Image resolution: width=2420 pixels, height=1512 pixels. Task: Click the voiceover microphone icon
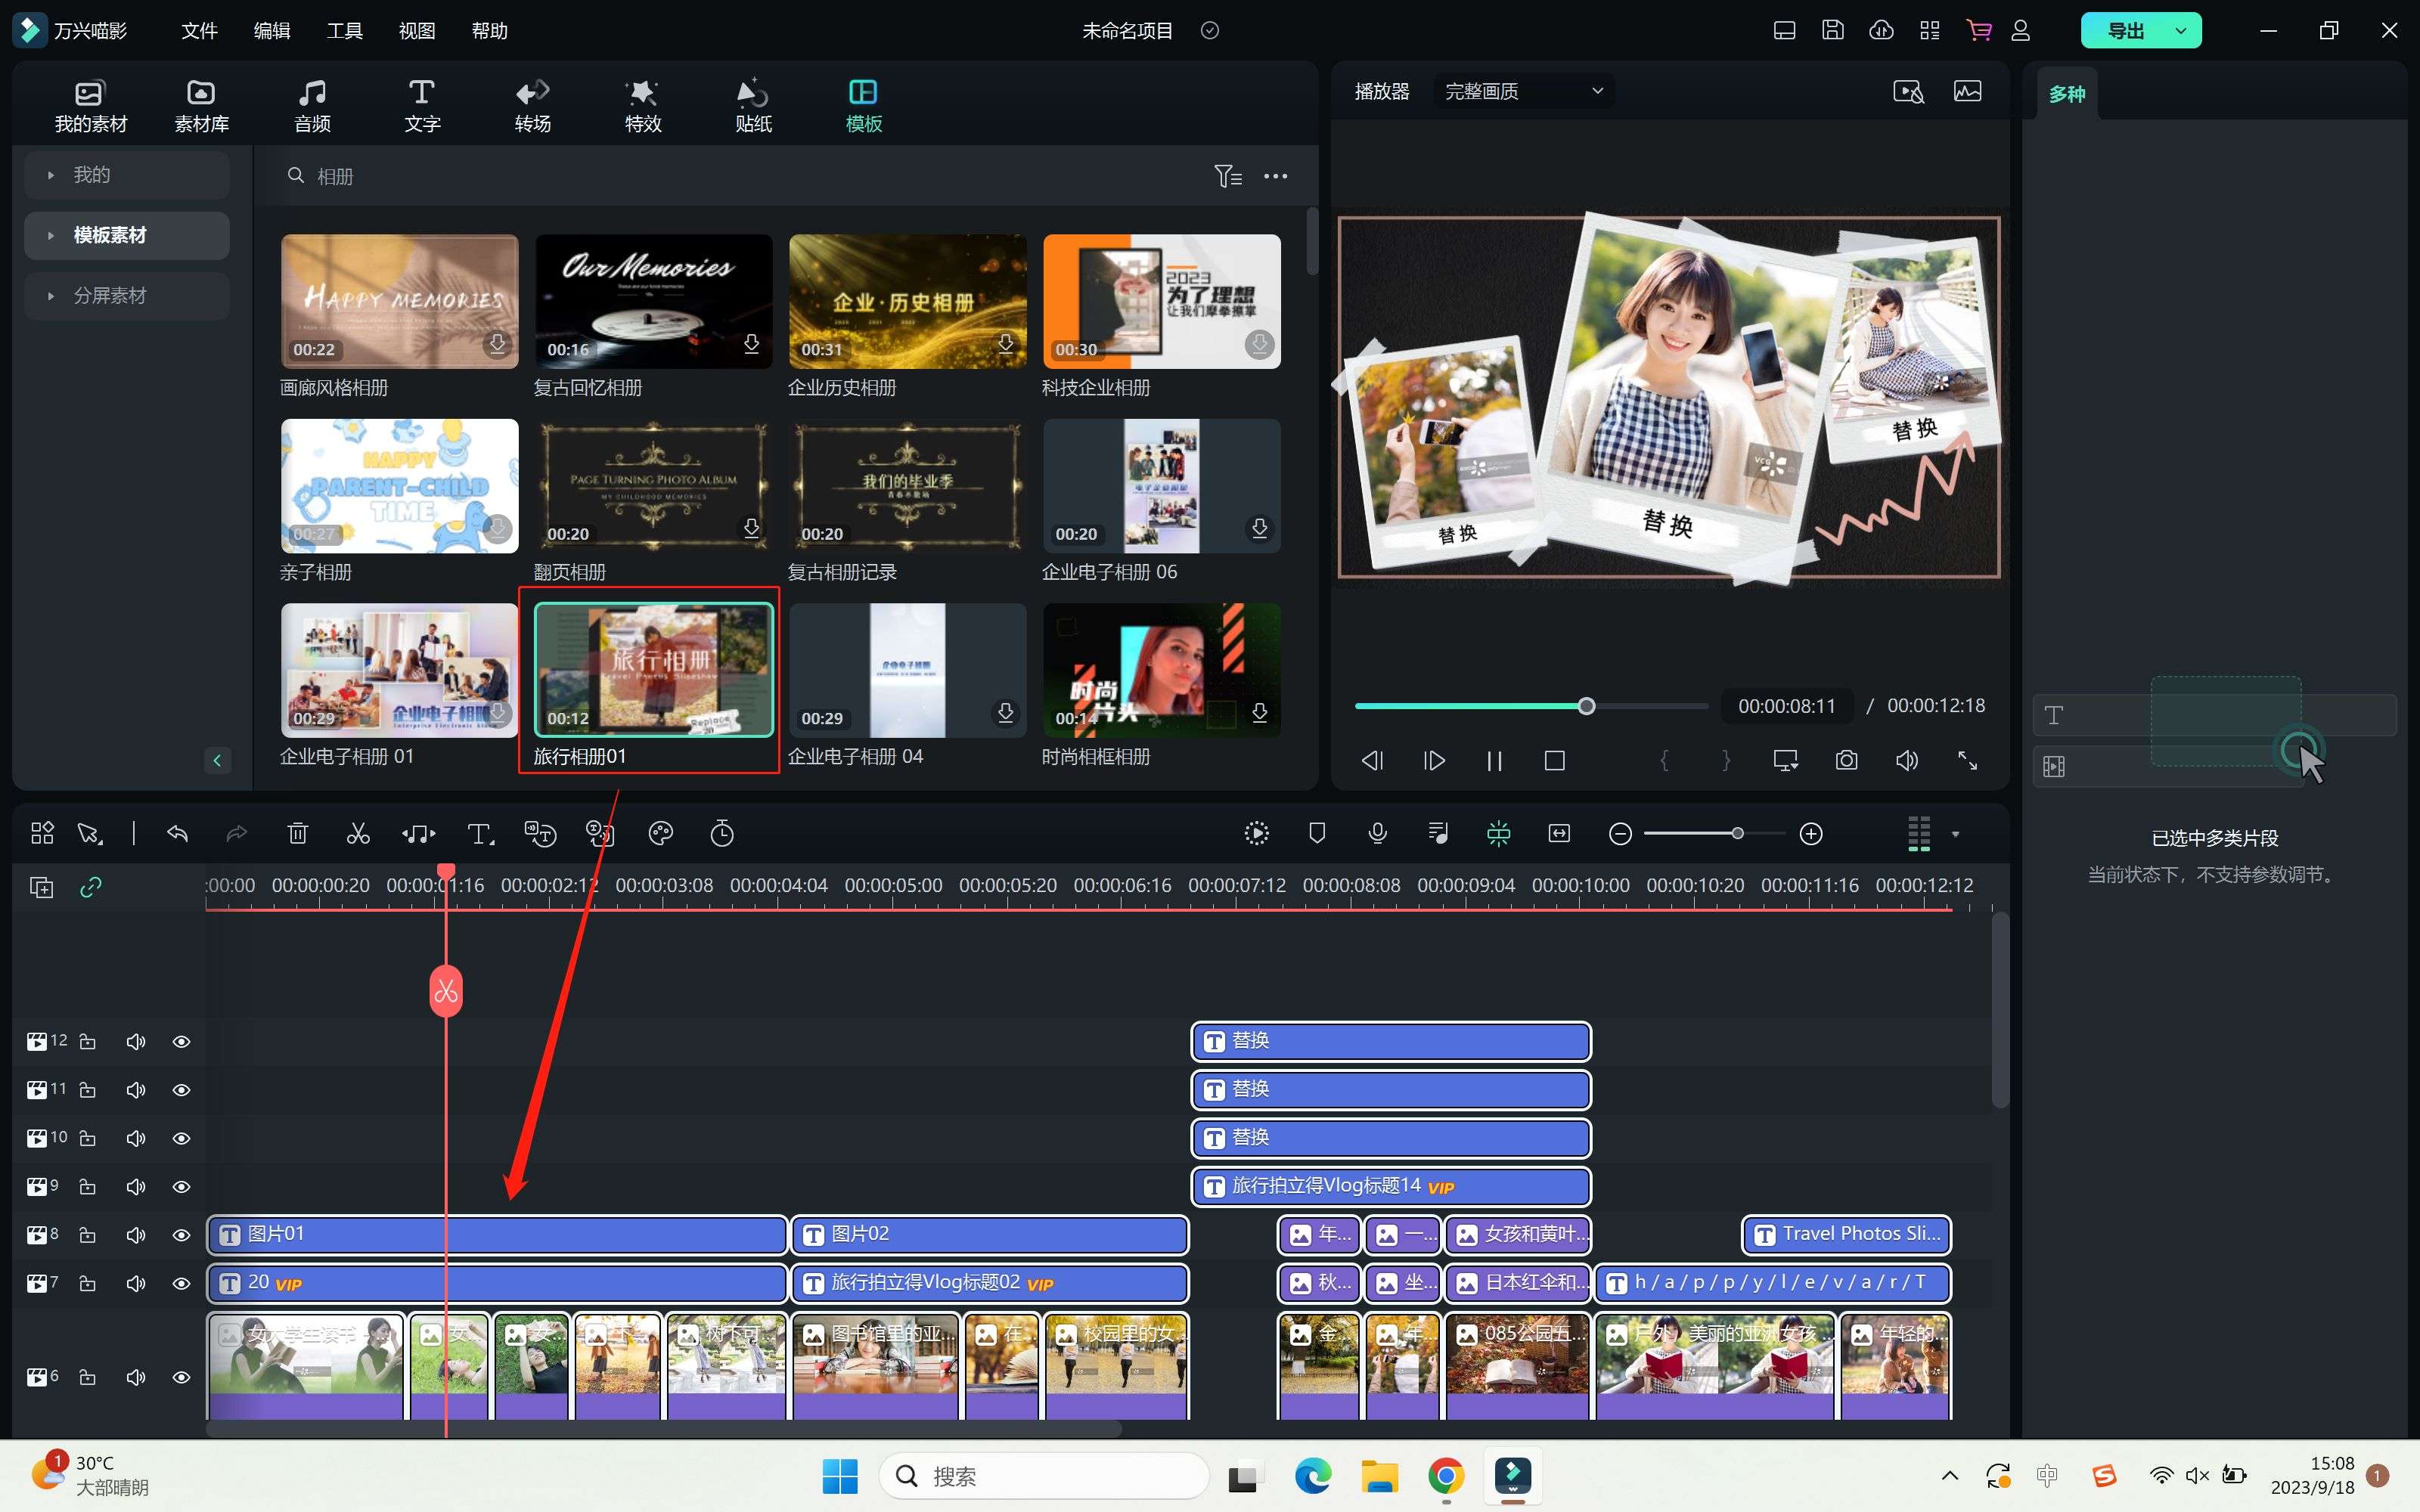click(1377, 833)
